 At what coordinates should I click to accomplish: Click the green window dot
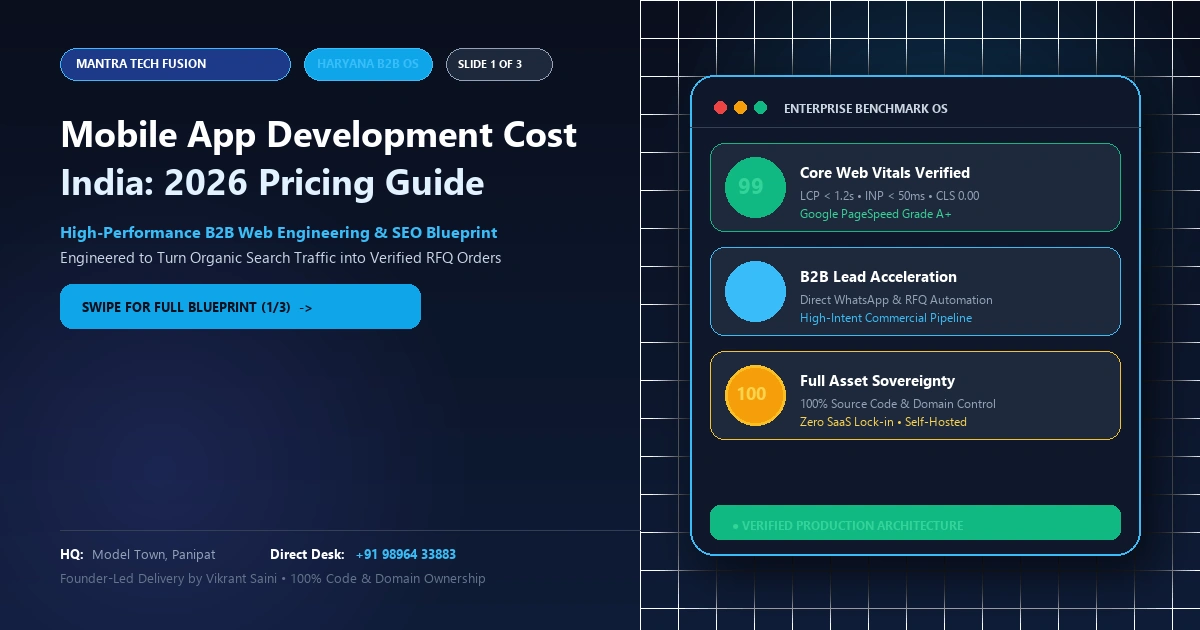pos(760,108)
